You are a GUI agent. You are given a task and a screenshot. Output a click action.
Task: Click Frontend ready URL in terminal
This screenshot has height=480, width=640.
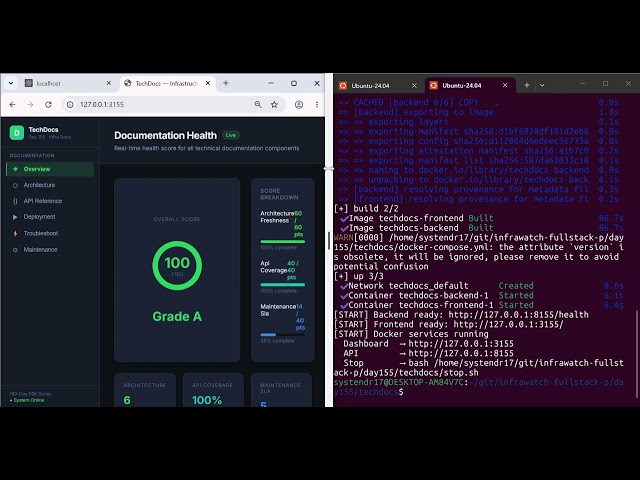(508, 324)
